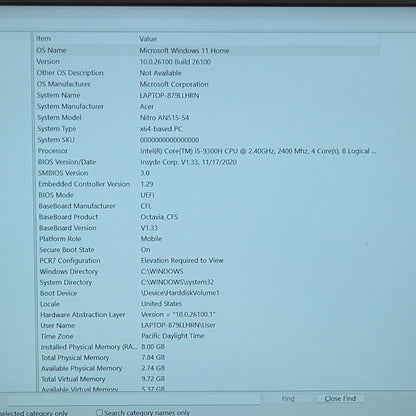Select Other OS Description row
Image resolution: width=416 pixels, height=416 pixels.
coord(207,73)
